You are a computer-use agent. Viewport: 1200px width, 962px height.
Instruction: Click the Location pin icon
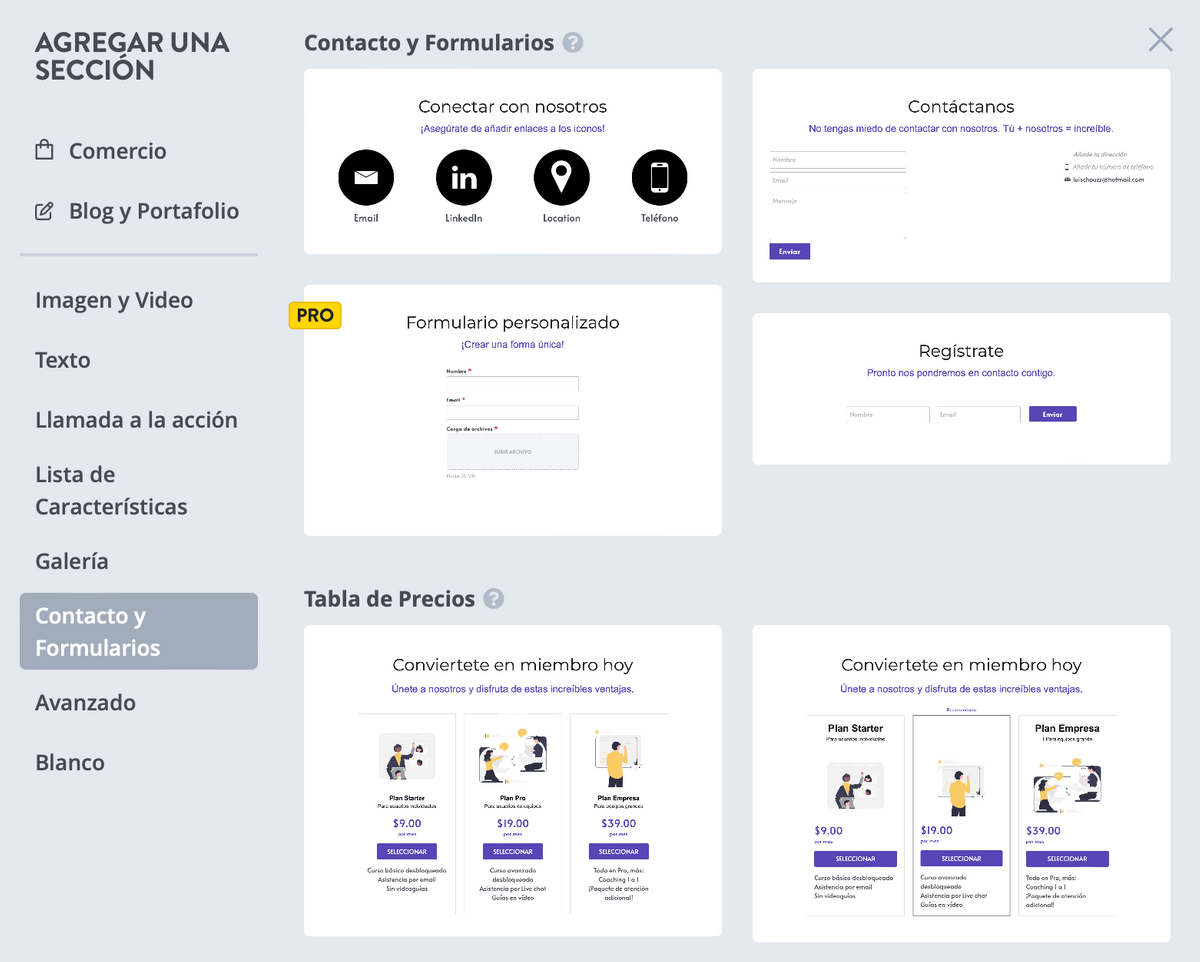click(x=562, y=177)
